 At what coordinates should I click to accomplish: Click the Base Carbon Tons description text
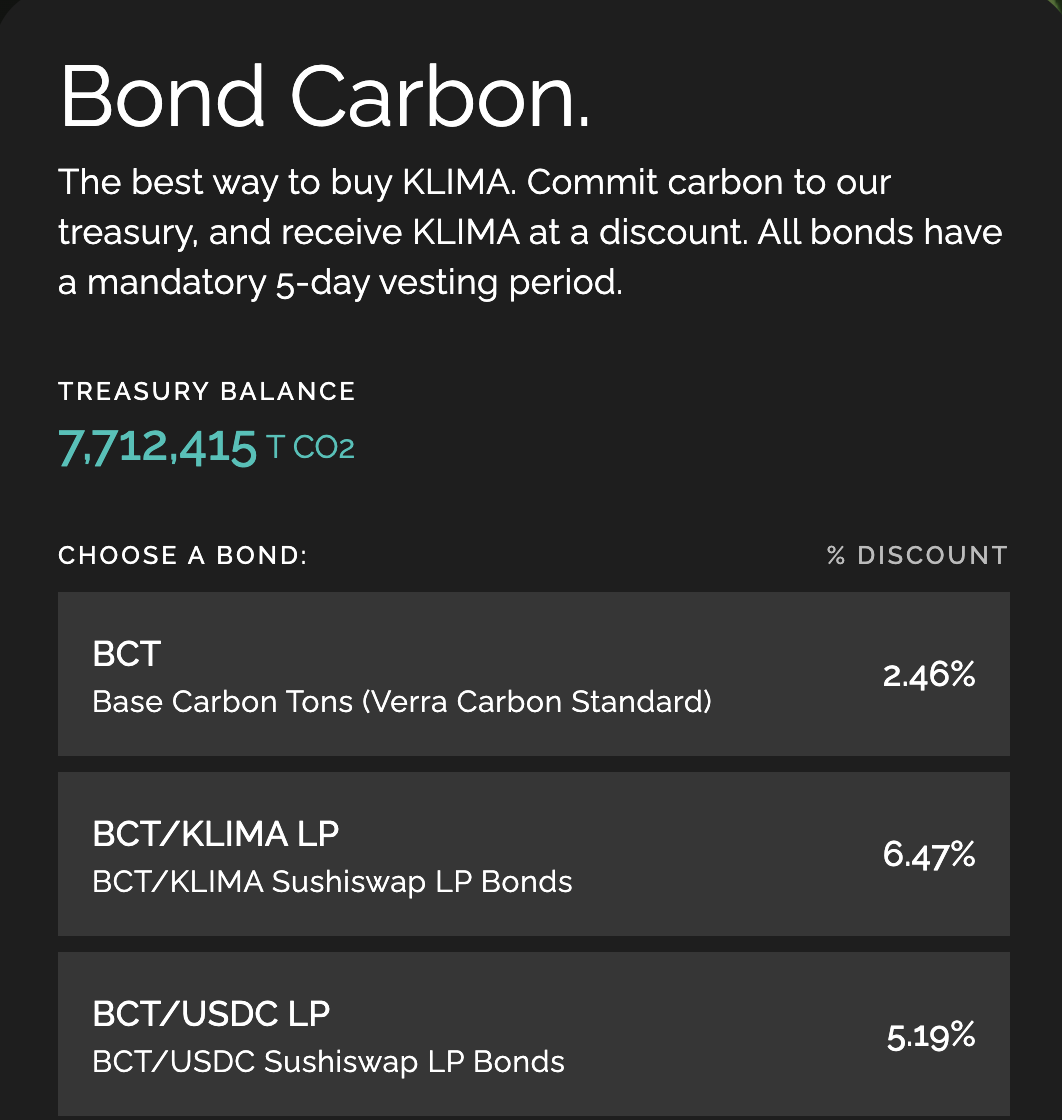pyautogui.click(x=400, y=701)
